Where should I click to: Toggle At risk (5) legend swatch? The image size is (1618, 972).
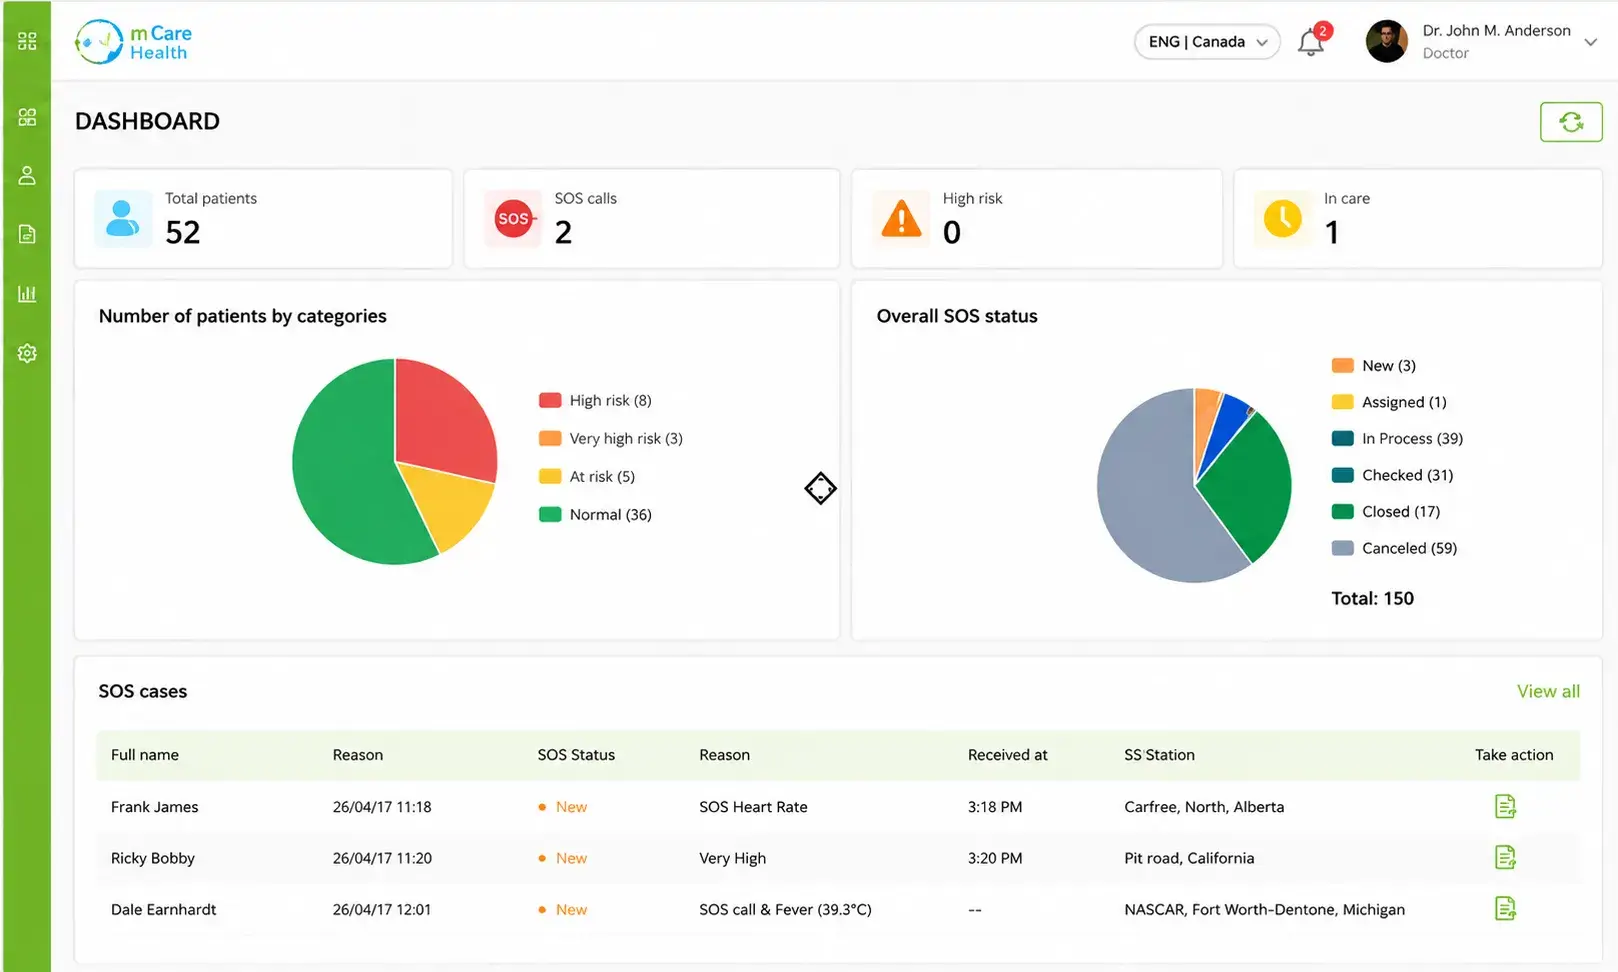550,476
